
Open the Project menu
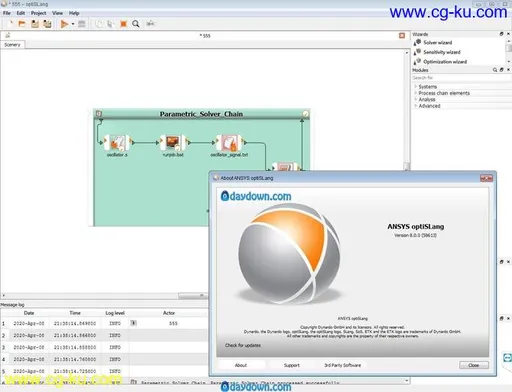(x=39, y=13)
